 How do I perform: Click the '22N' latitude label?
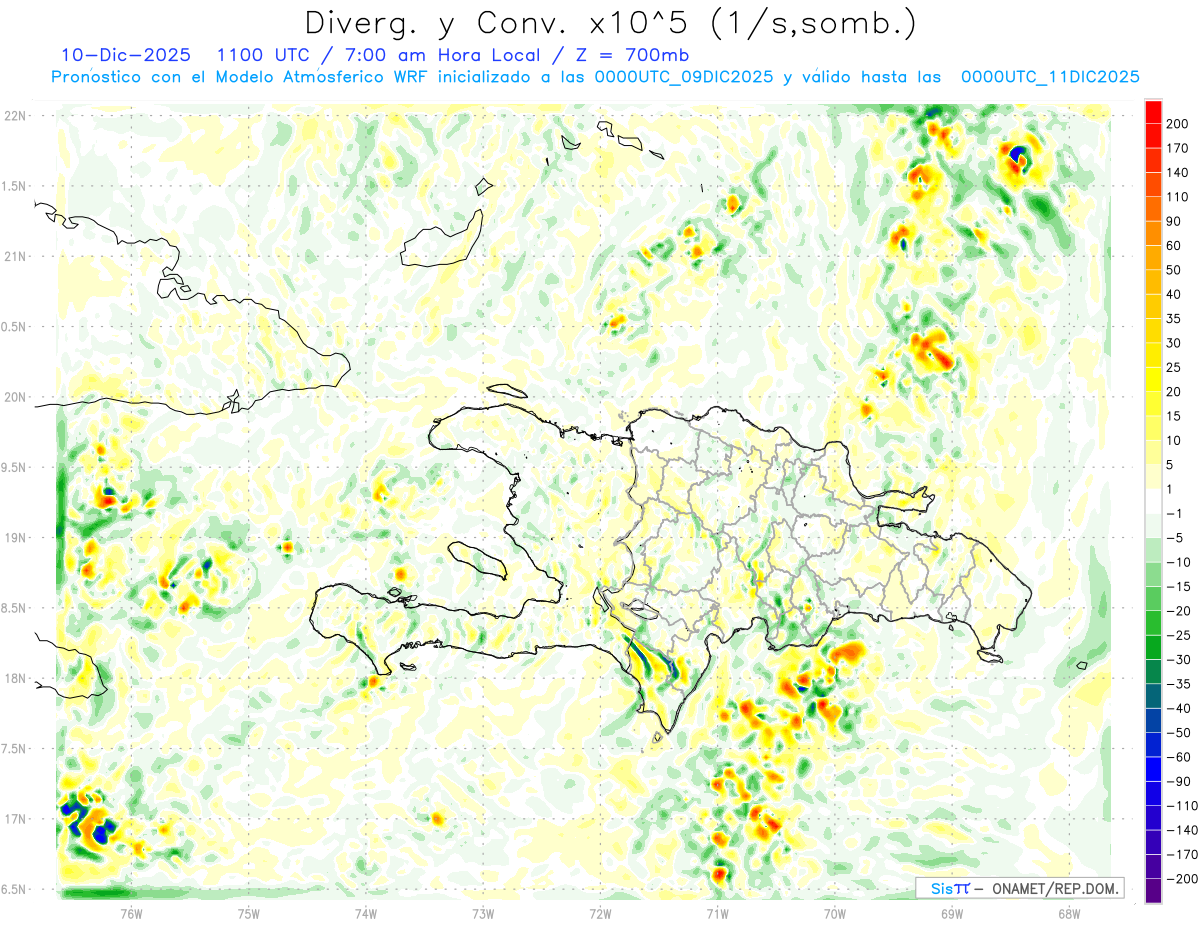click(x=16, y=116)
